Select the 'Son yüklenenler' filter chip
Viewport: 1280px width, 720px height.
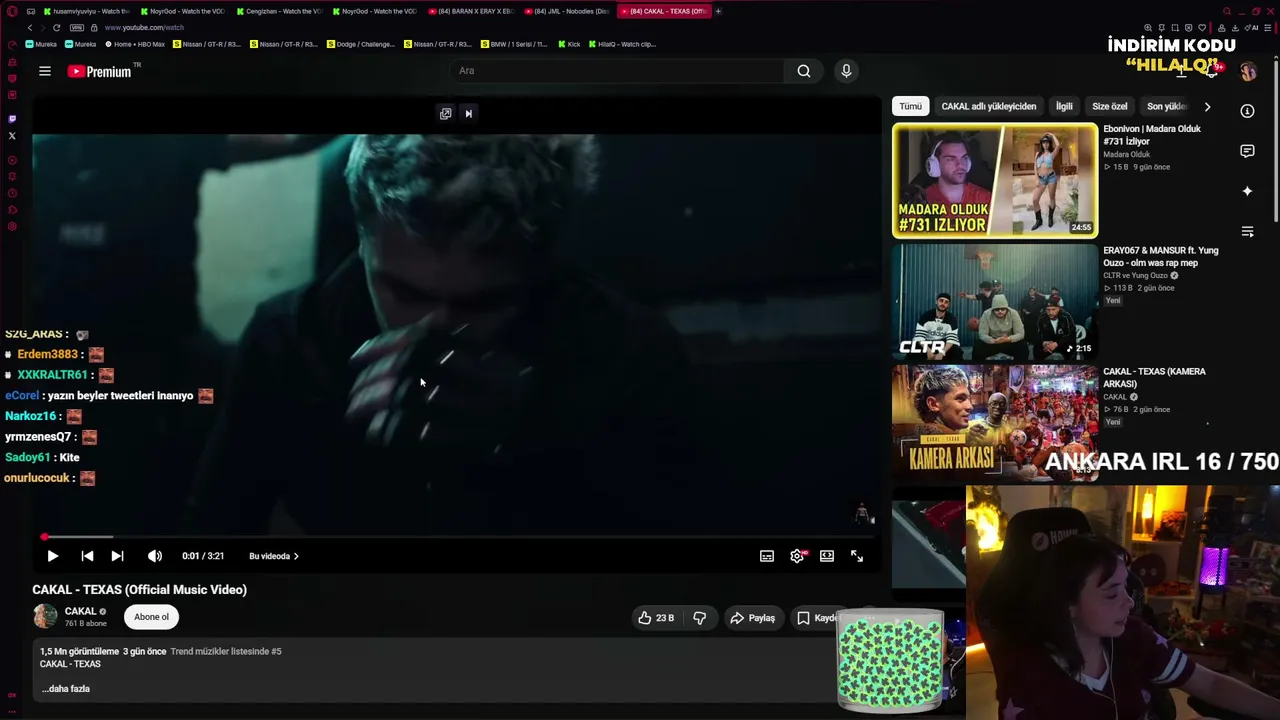1166,106
